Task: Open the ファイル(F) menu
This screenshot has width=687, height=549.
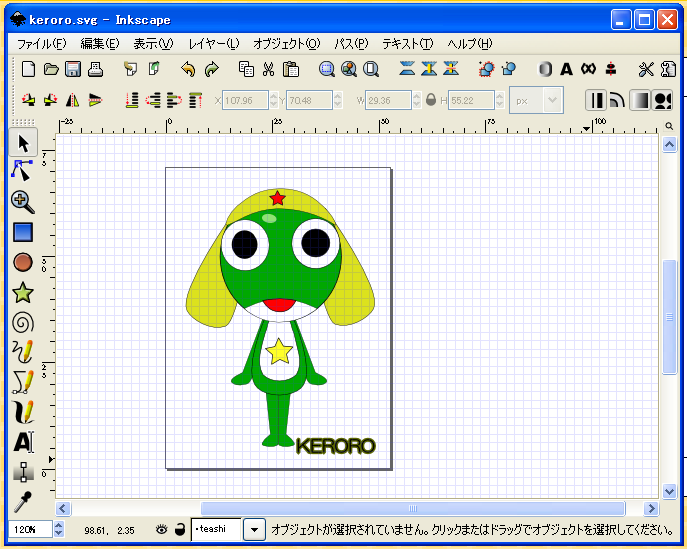Action: (42, 44)
